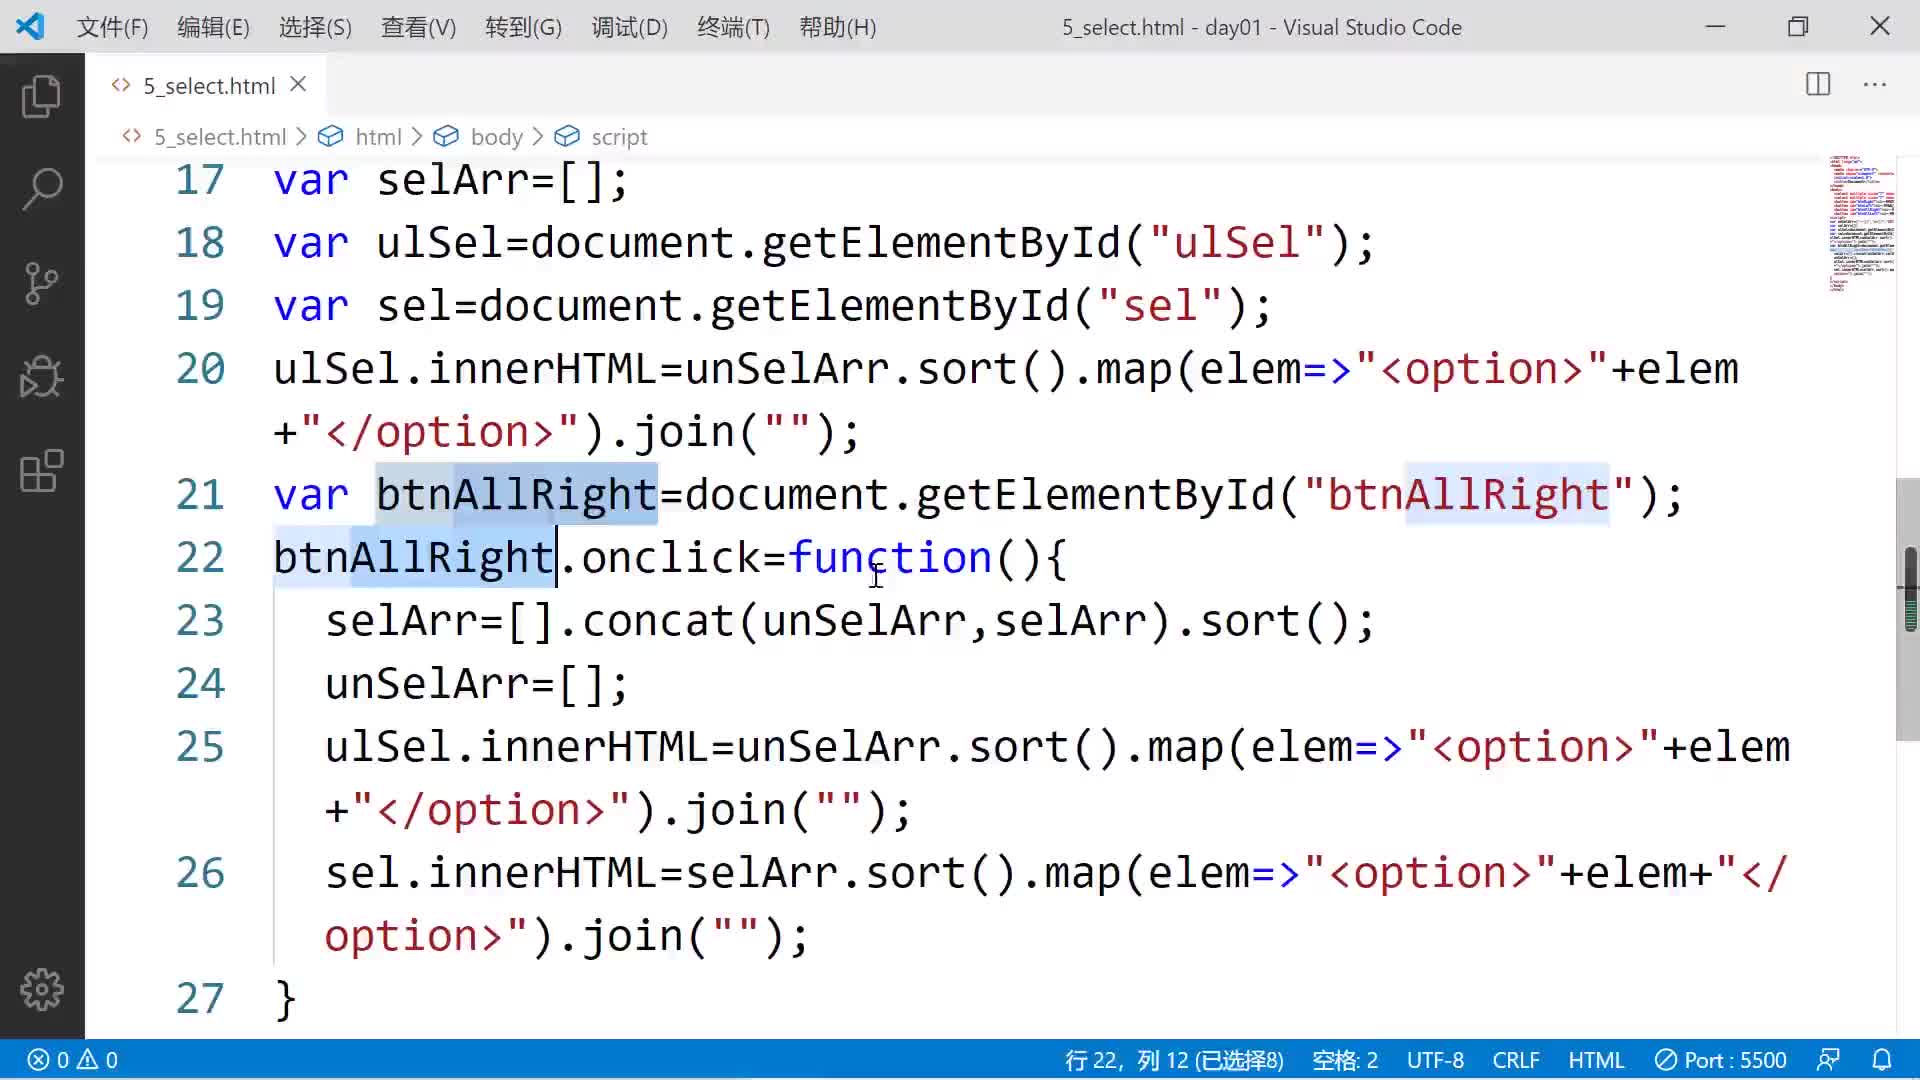Open the 调试(D) menu
This screenshot has height=1080, width=1920.
tap(629, 27)
